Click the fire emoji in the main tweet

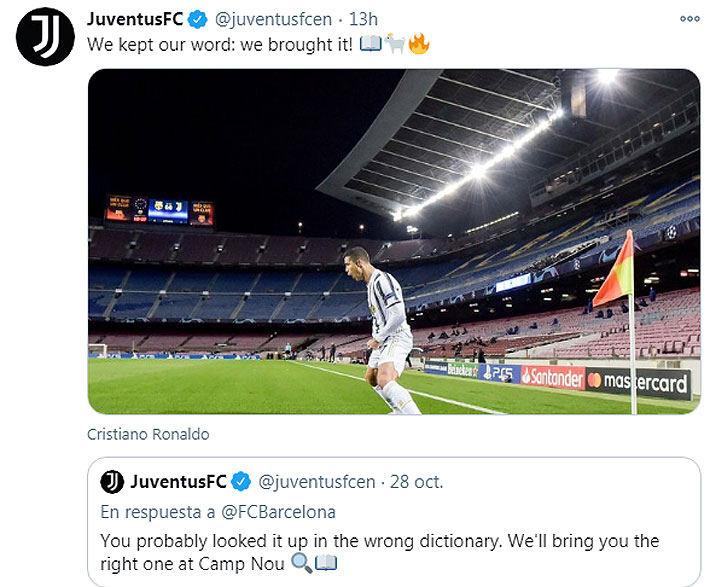(418, 45)
